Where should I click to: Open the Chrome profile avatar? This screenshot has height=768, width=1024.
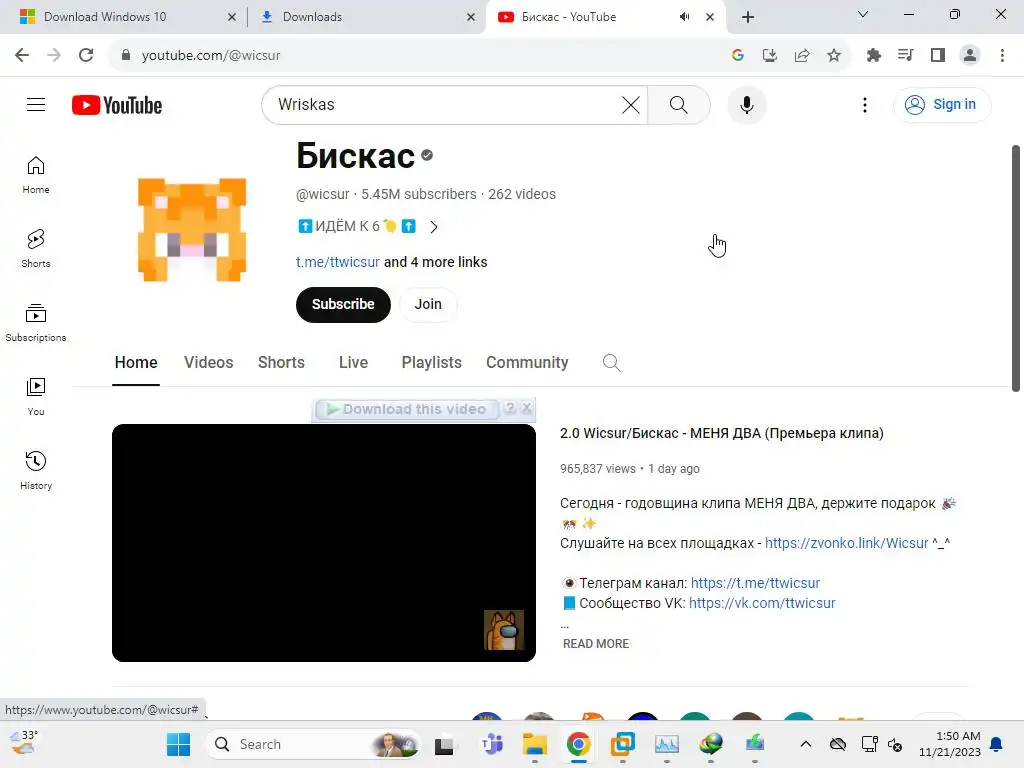tap(970, 55)
